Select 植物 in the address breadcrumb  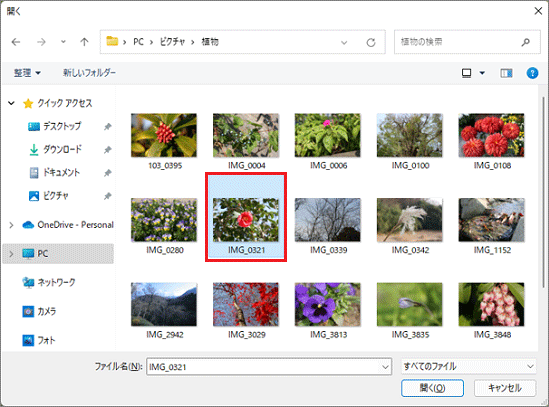point(210,42)
